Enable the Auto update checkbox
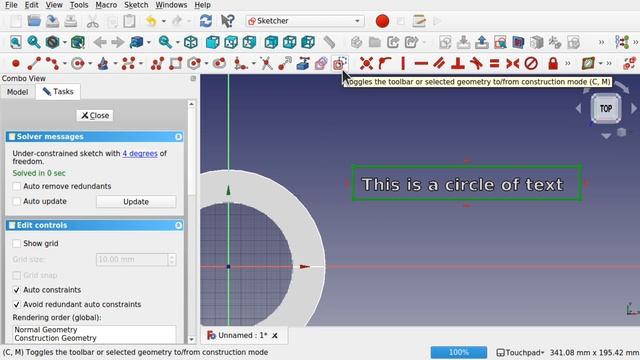640x360 pixels. pos(17,202)
